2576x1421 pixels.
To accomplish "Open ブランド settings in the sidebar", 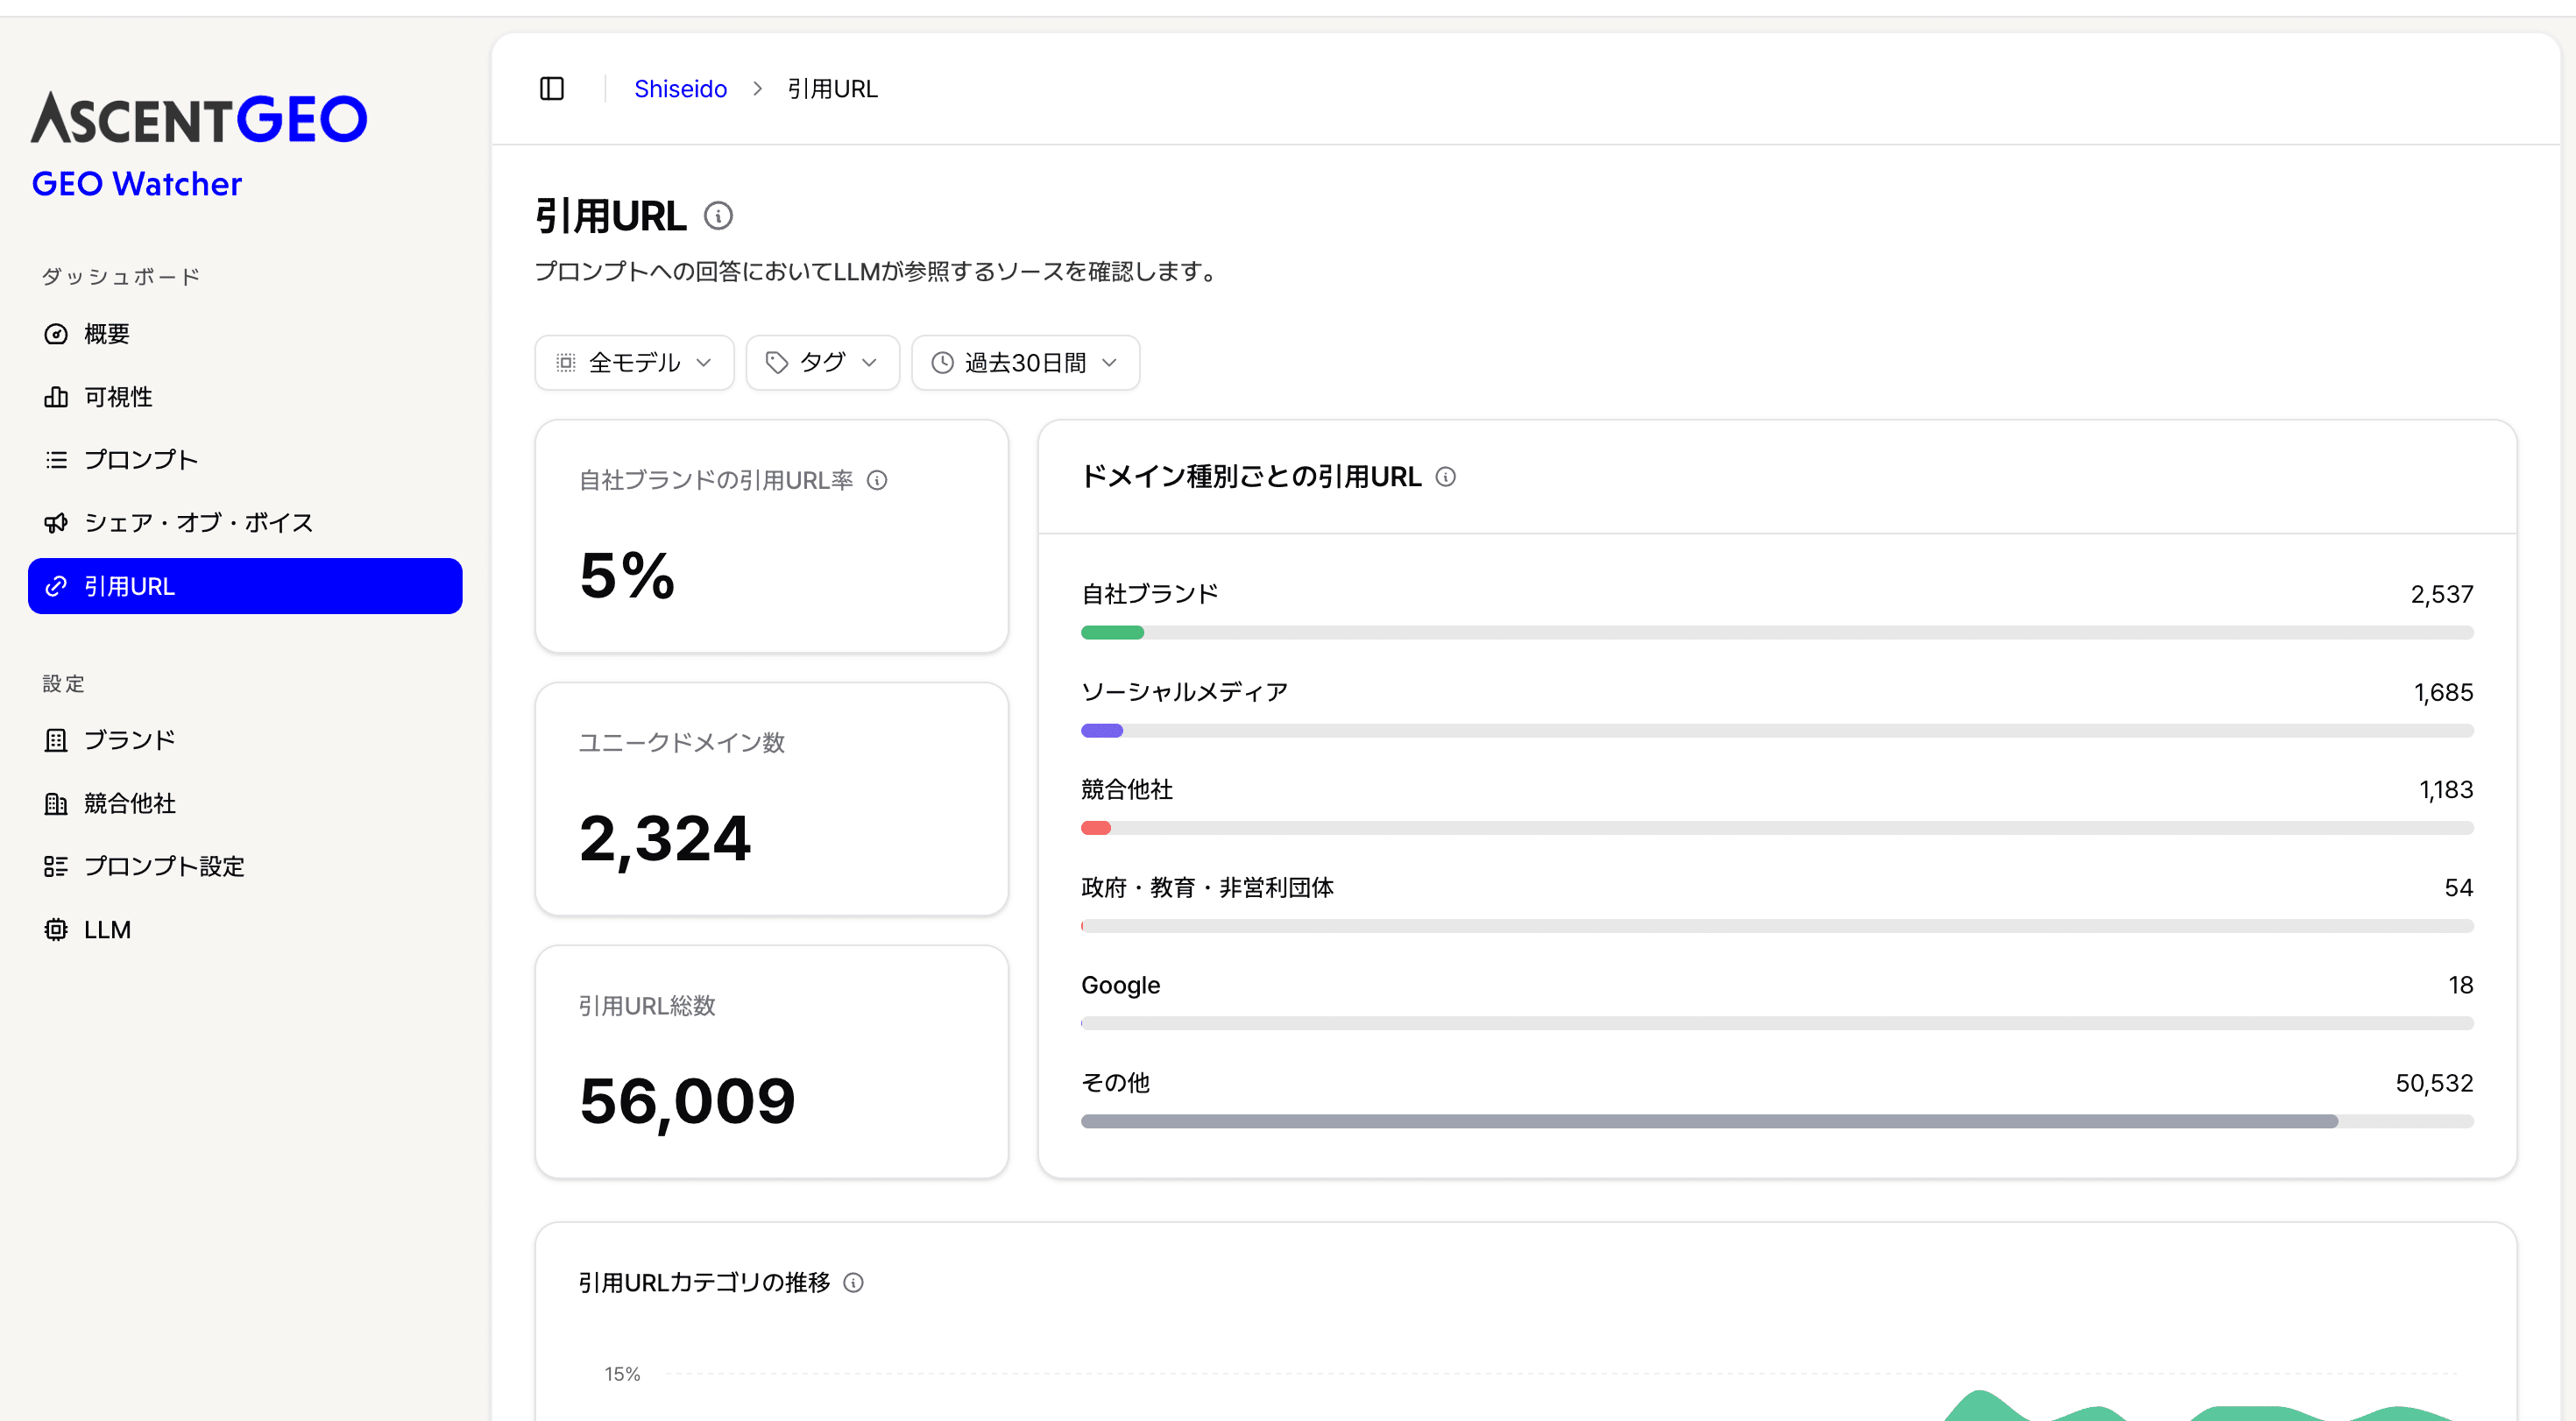I will (x=245, y=740).
